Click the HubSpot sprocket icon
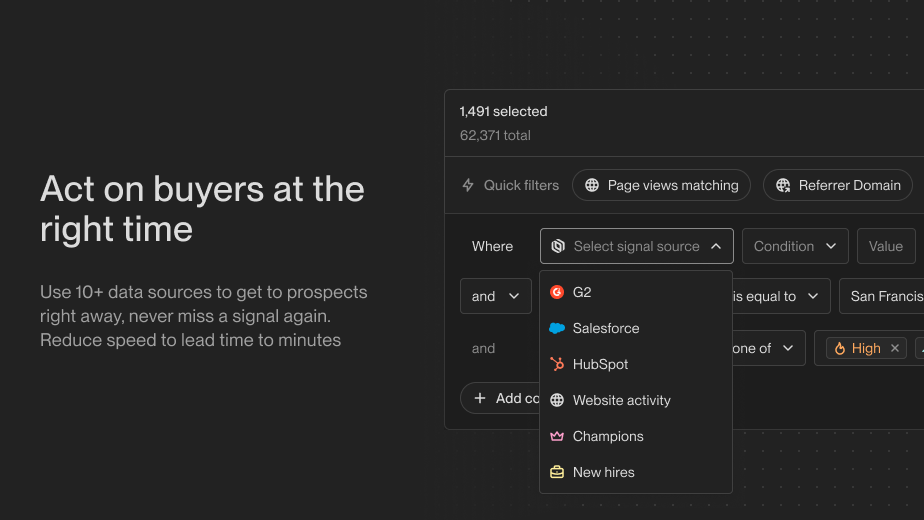This screenshot has width=924, height=520. coord(557,364)
